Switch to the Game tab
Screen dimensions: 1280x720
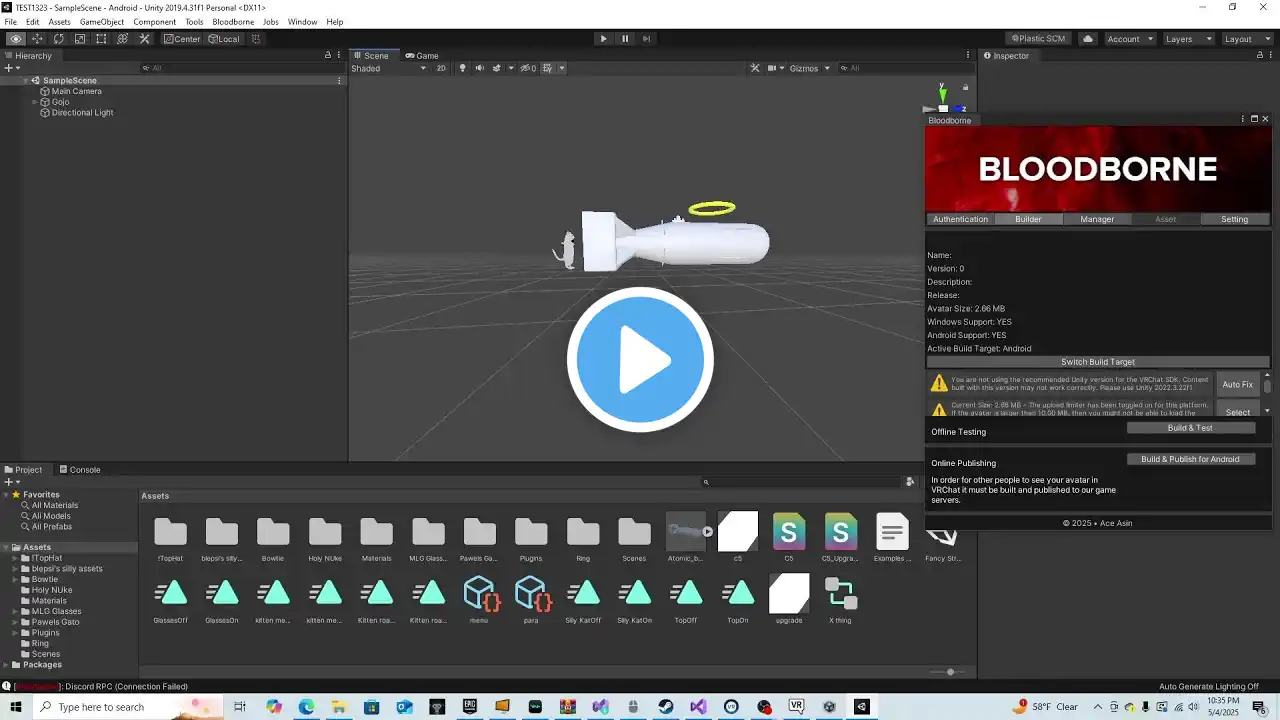[422, 55]
